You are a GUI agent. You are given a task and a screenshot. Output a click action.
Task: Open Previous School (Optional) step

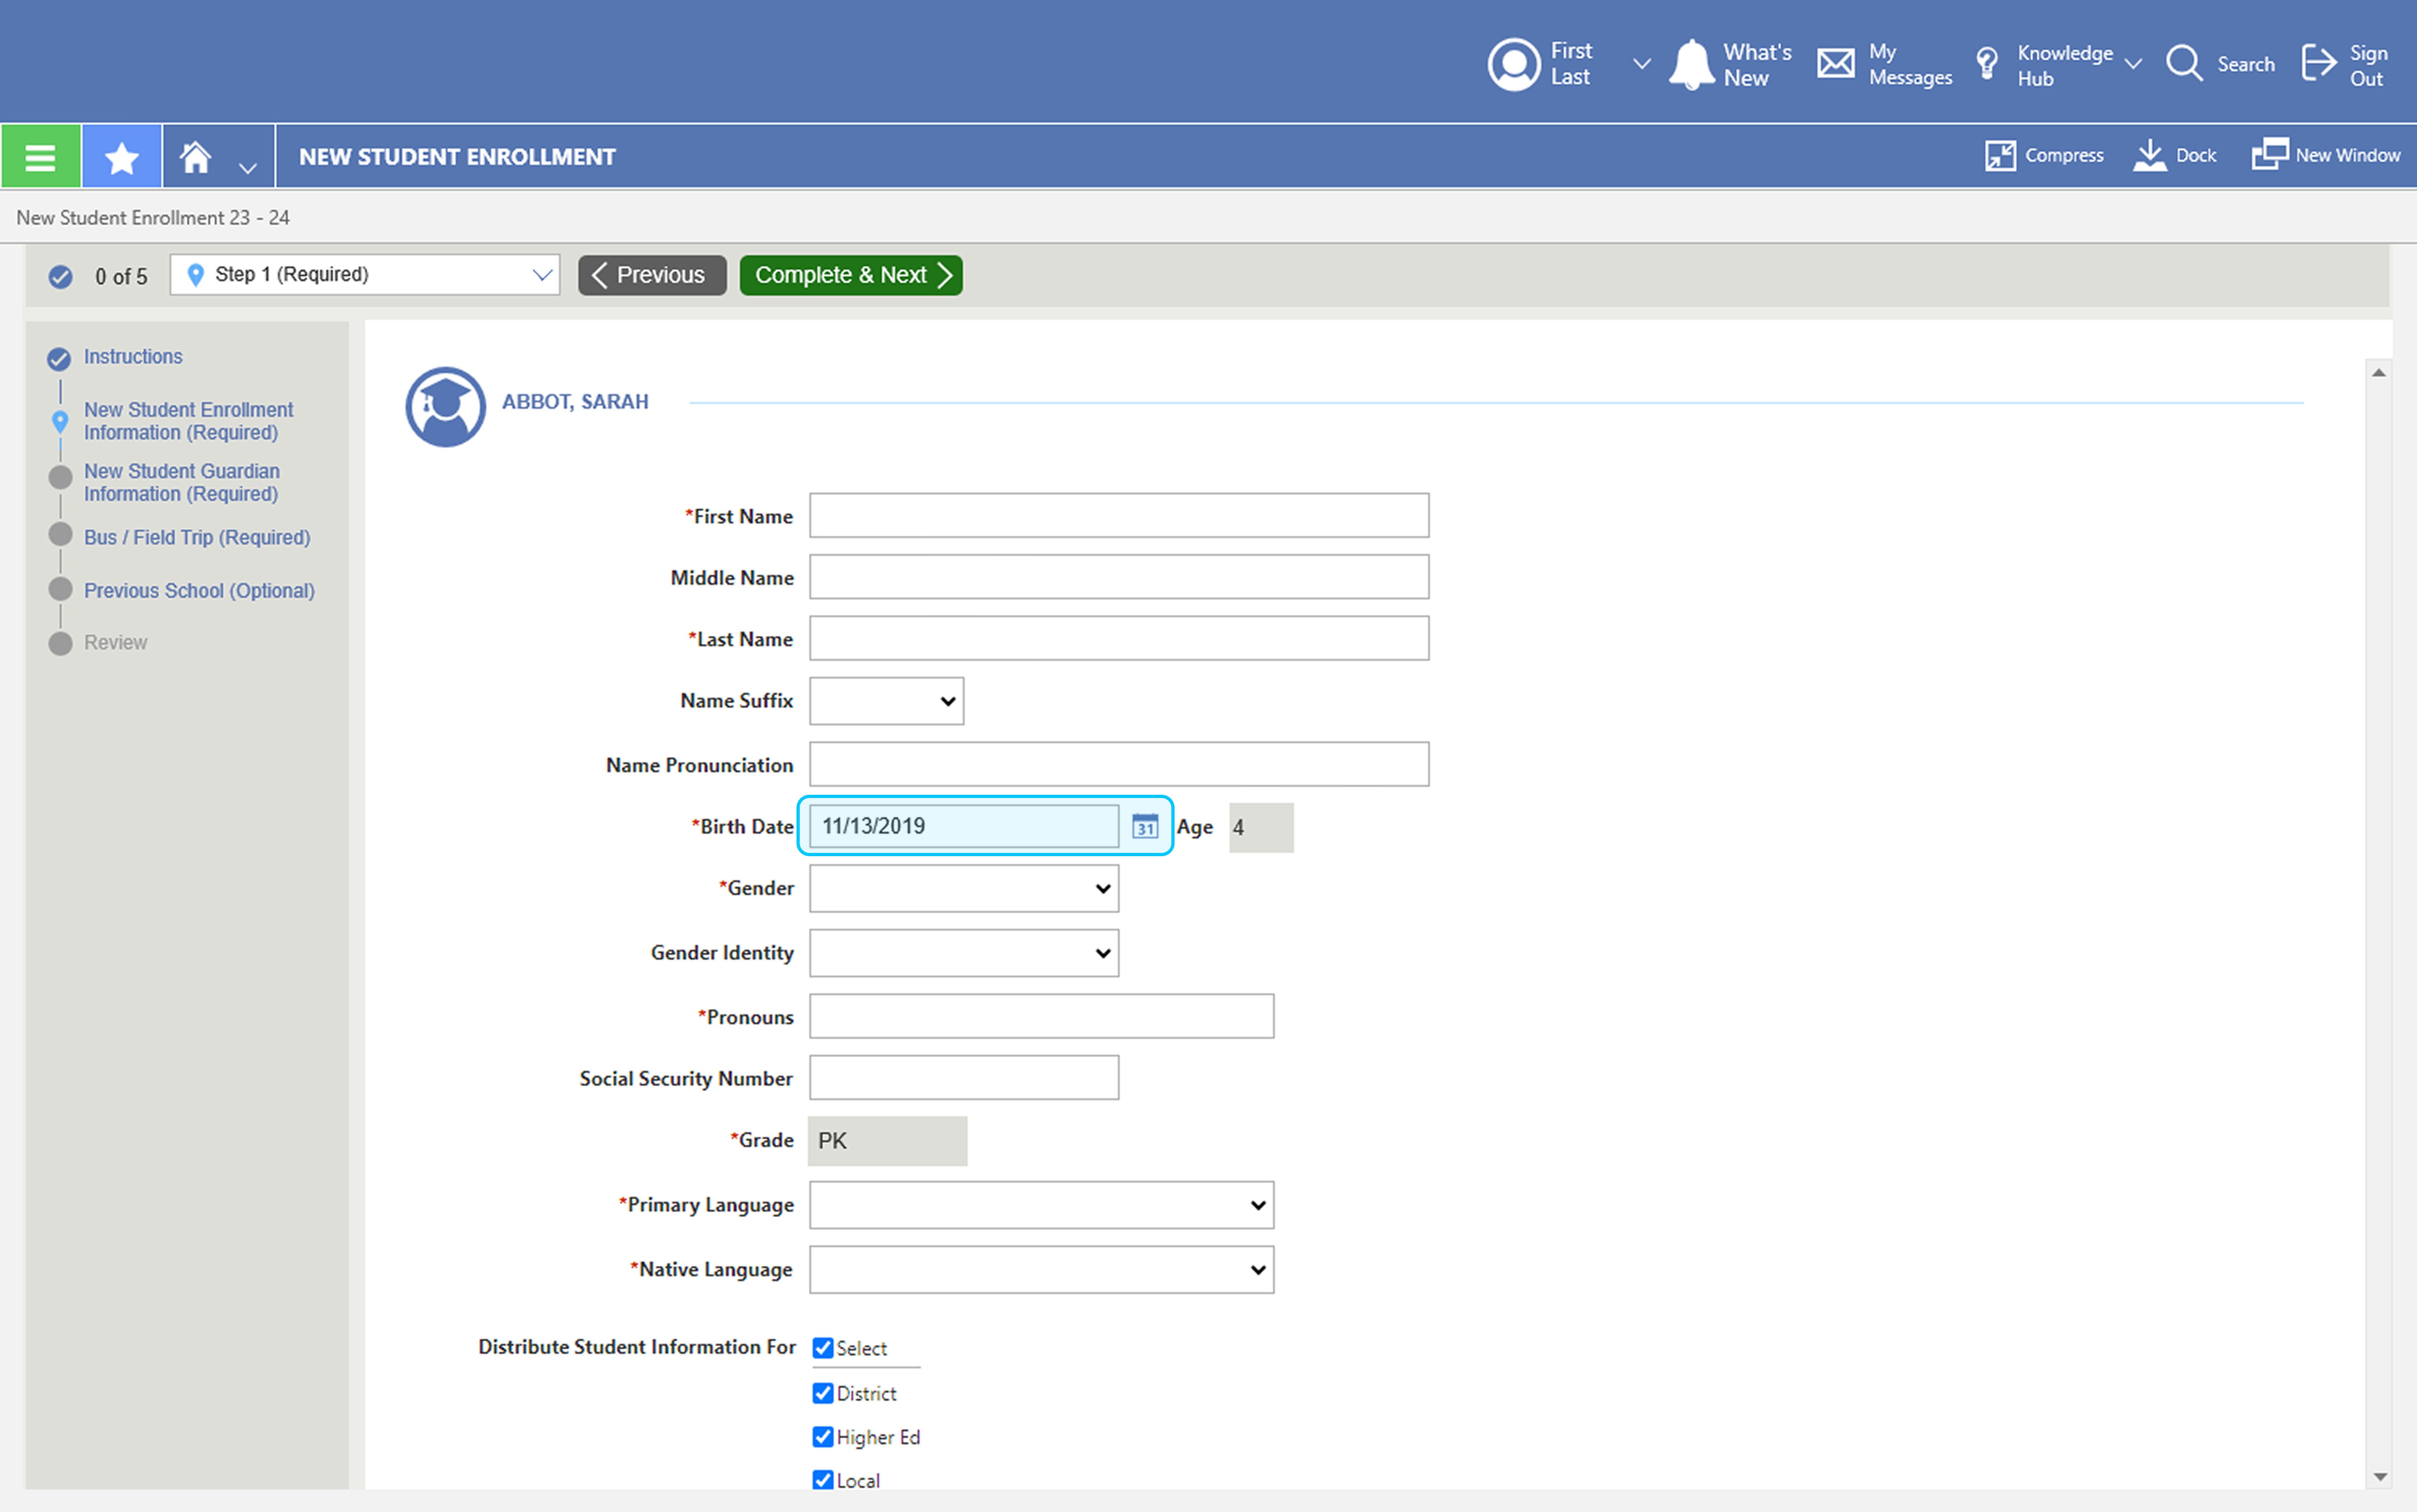tap(199, 590)
